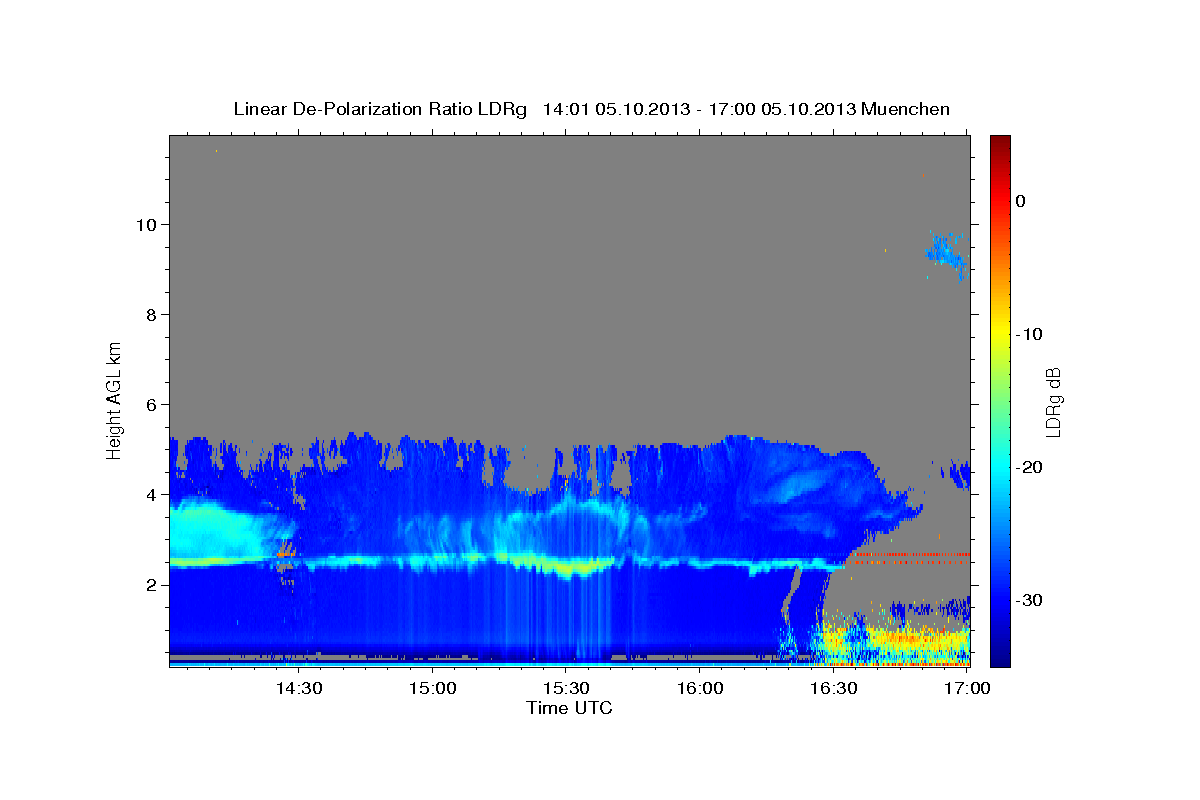The image size is (1200, 800).
Task: Click the colorbar value label -30
Action: point(1030,600)
